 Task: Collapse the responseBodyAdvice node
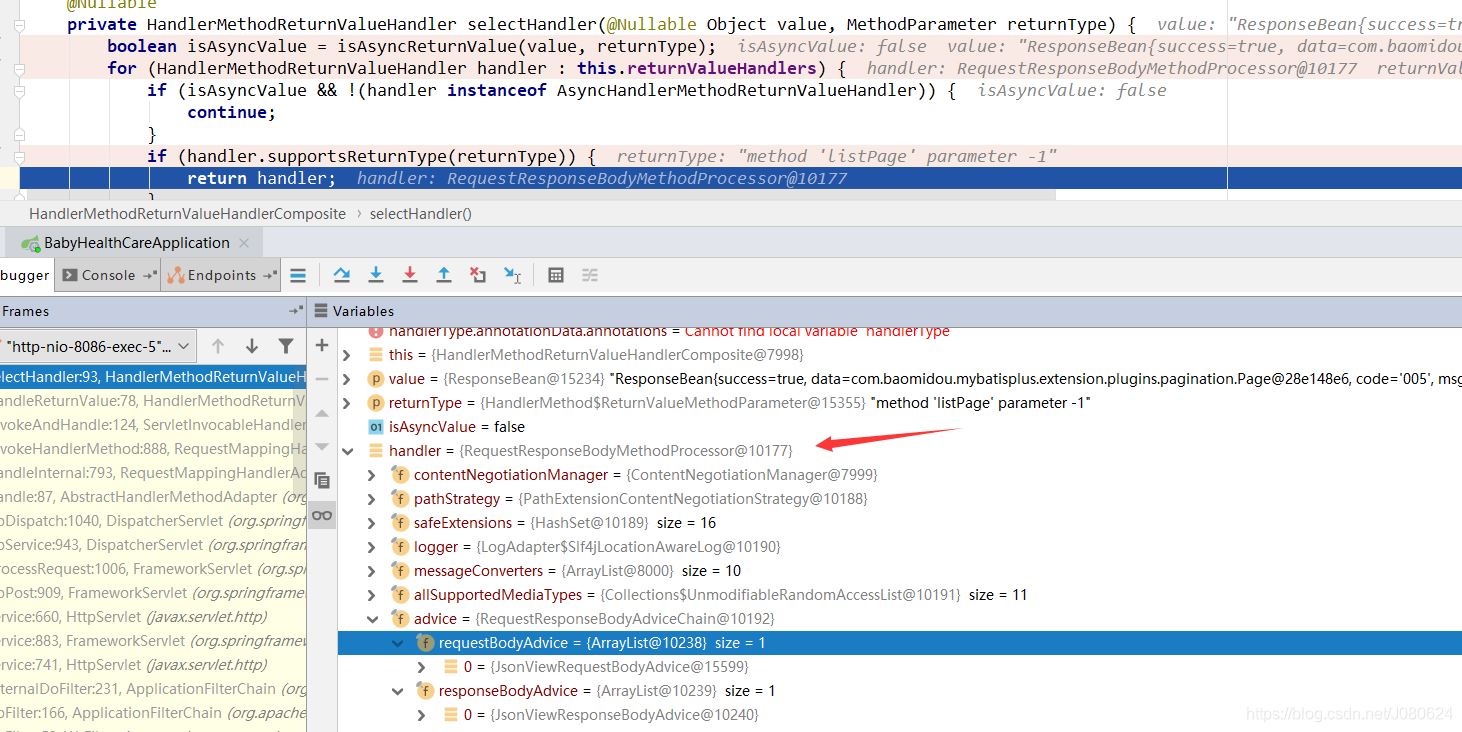pyautogui.click(x=397, y=691)
